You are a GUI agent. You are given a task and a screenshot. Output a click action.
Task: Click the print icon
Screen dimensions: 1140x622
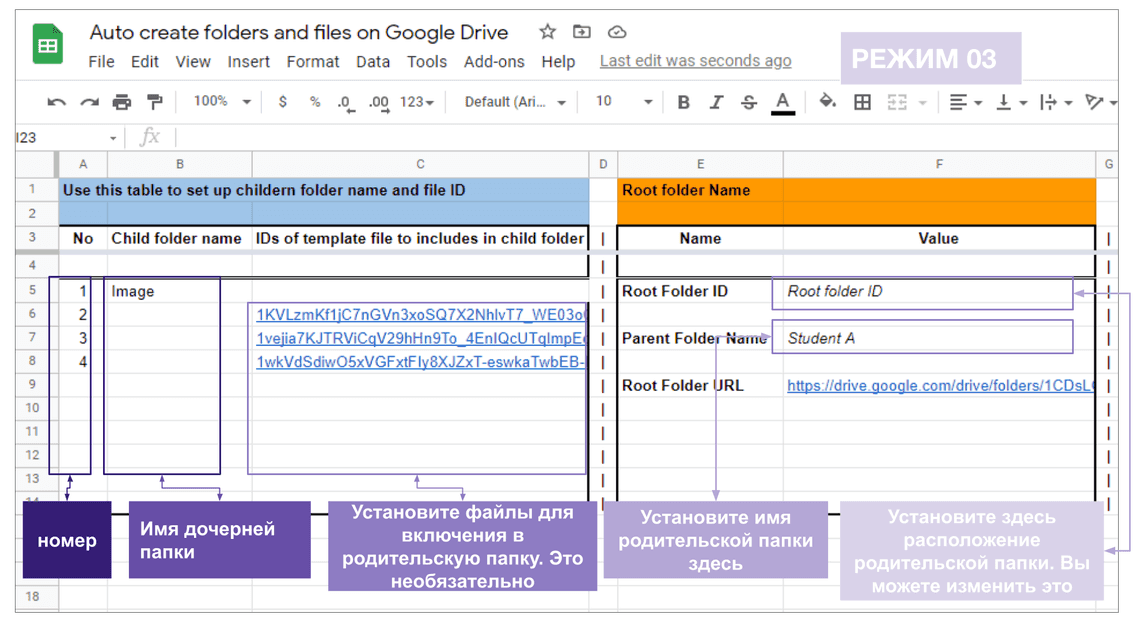tap(122, 102)
